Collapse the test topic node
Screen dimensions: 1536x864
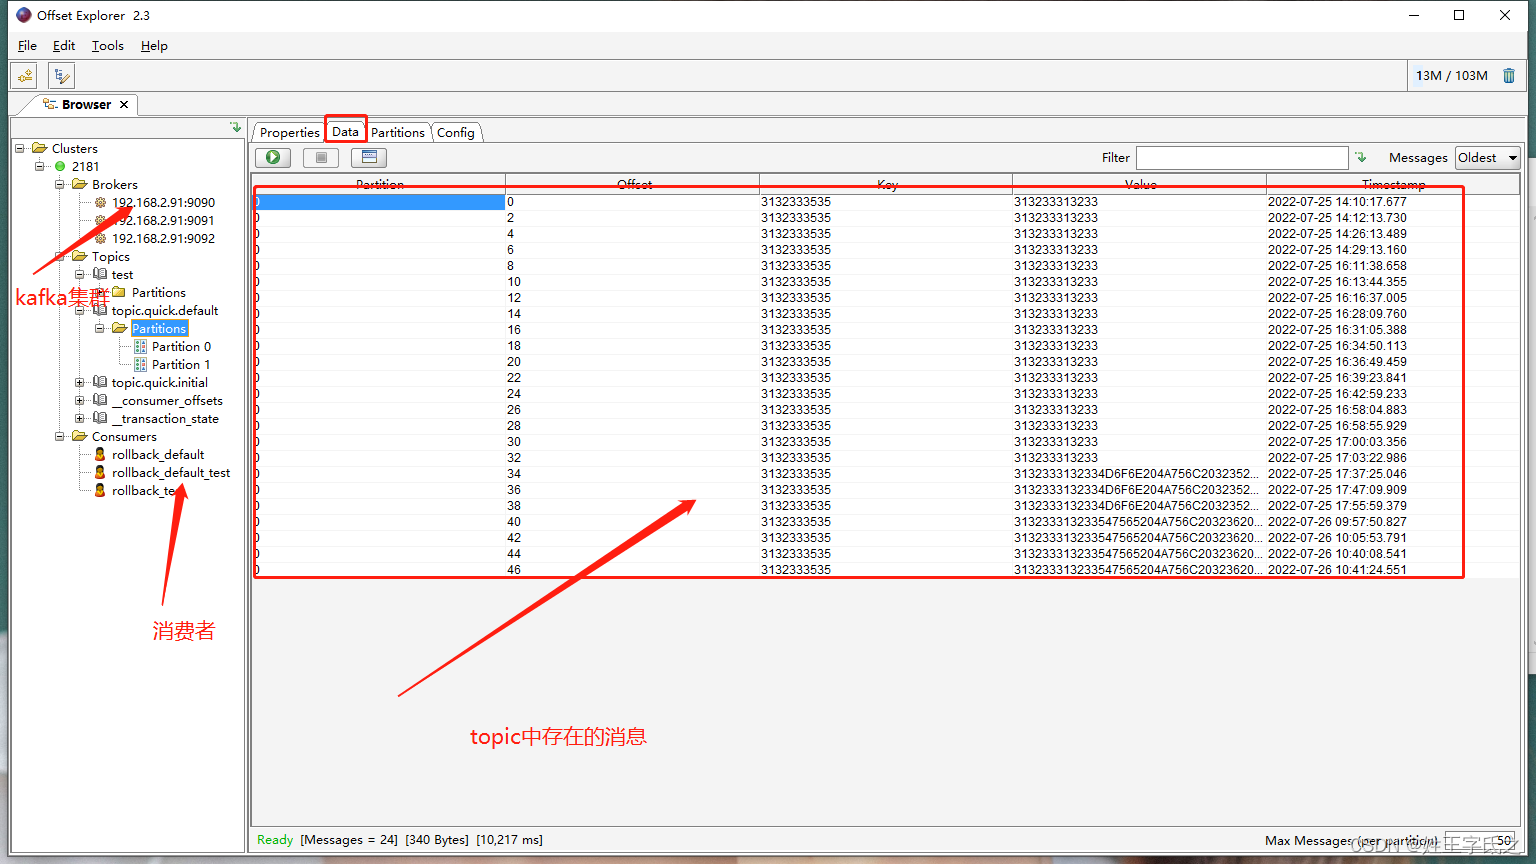(x=79, y=274)
